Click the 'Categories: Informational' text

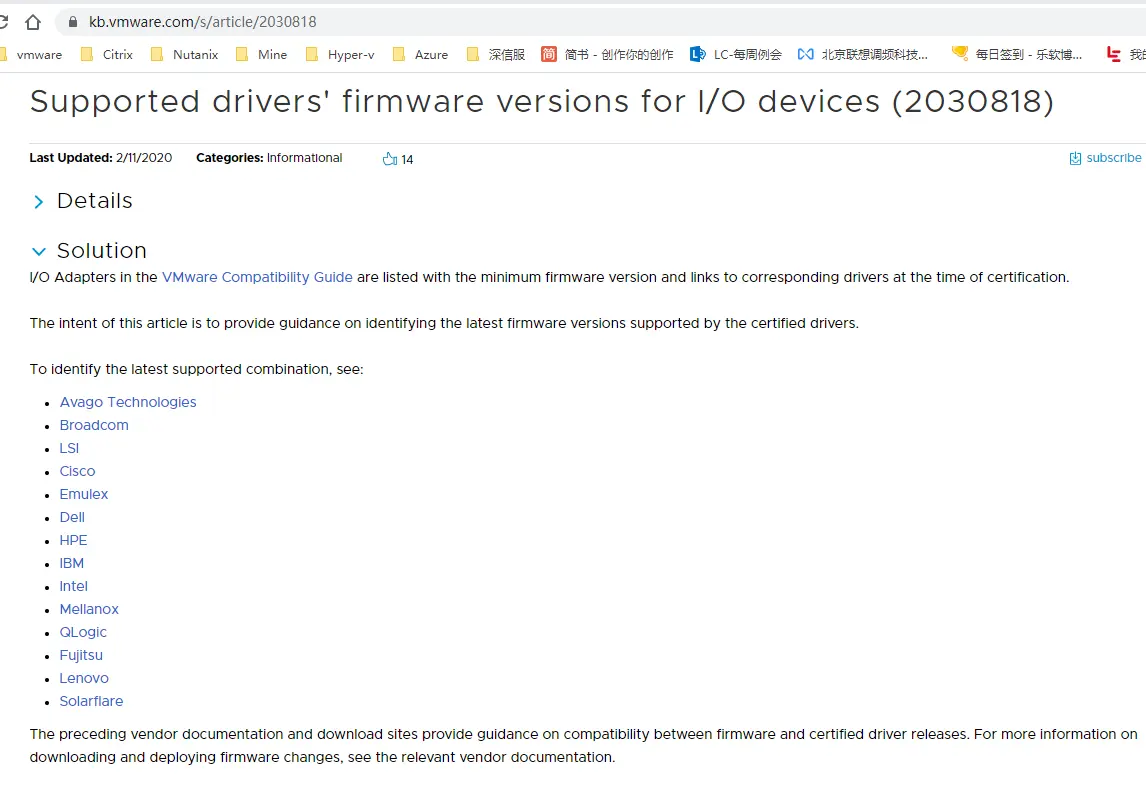[269, 158]
